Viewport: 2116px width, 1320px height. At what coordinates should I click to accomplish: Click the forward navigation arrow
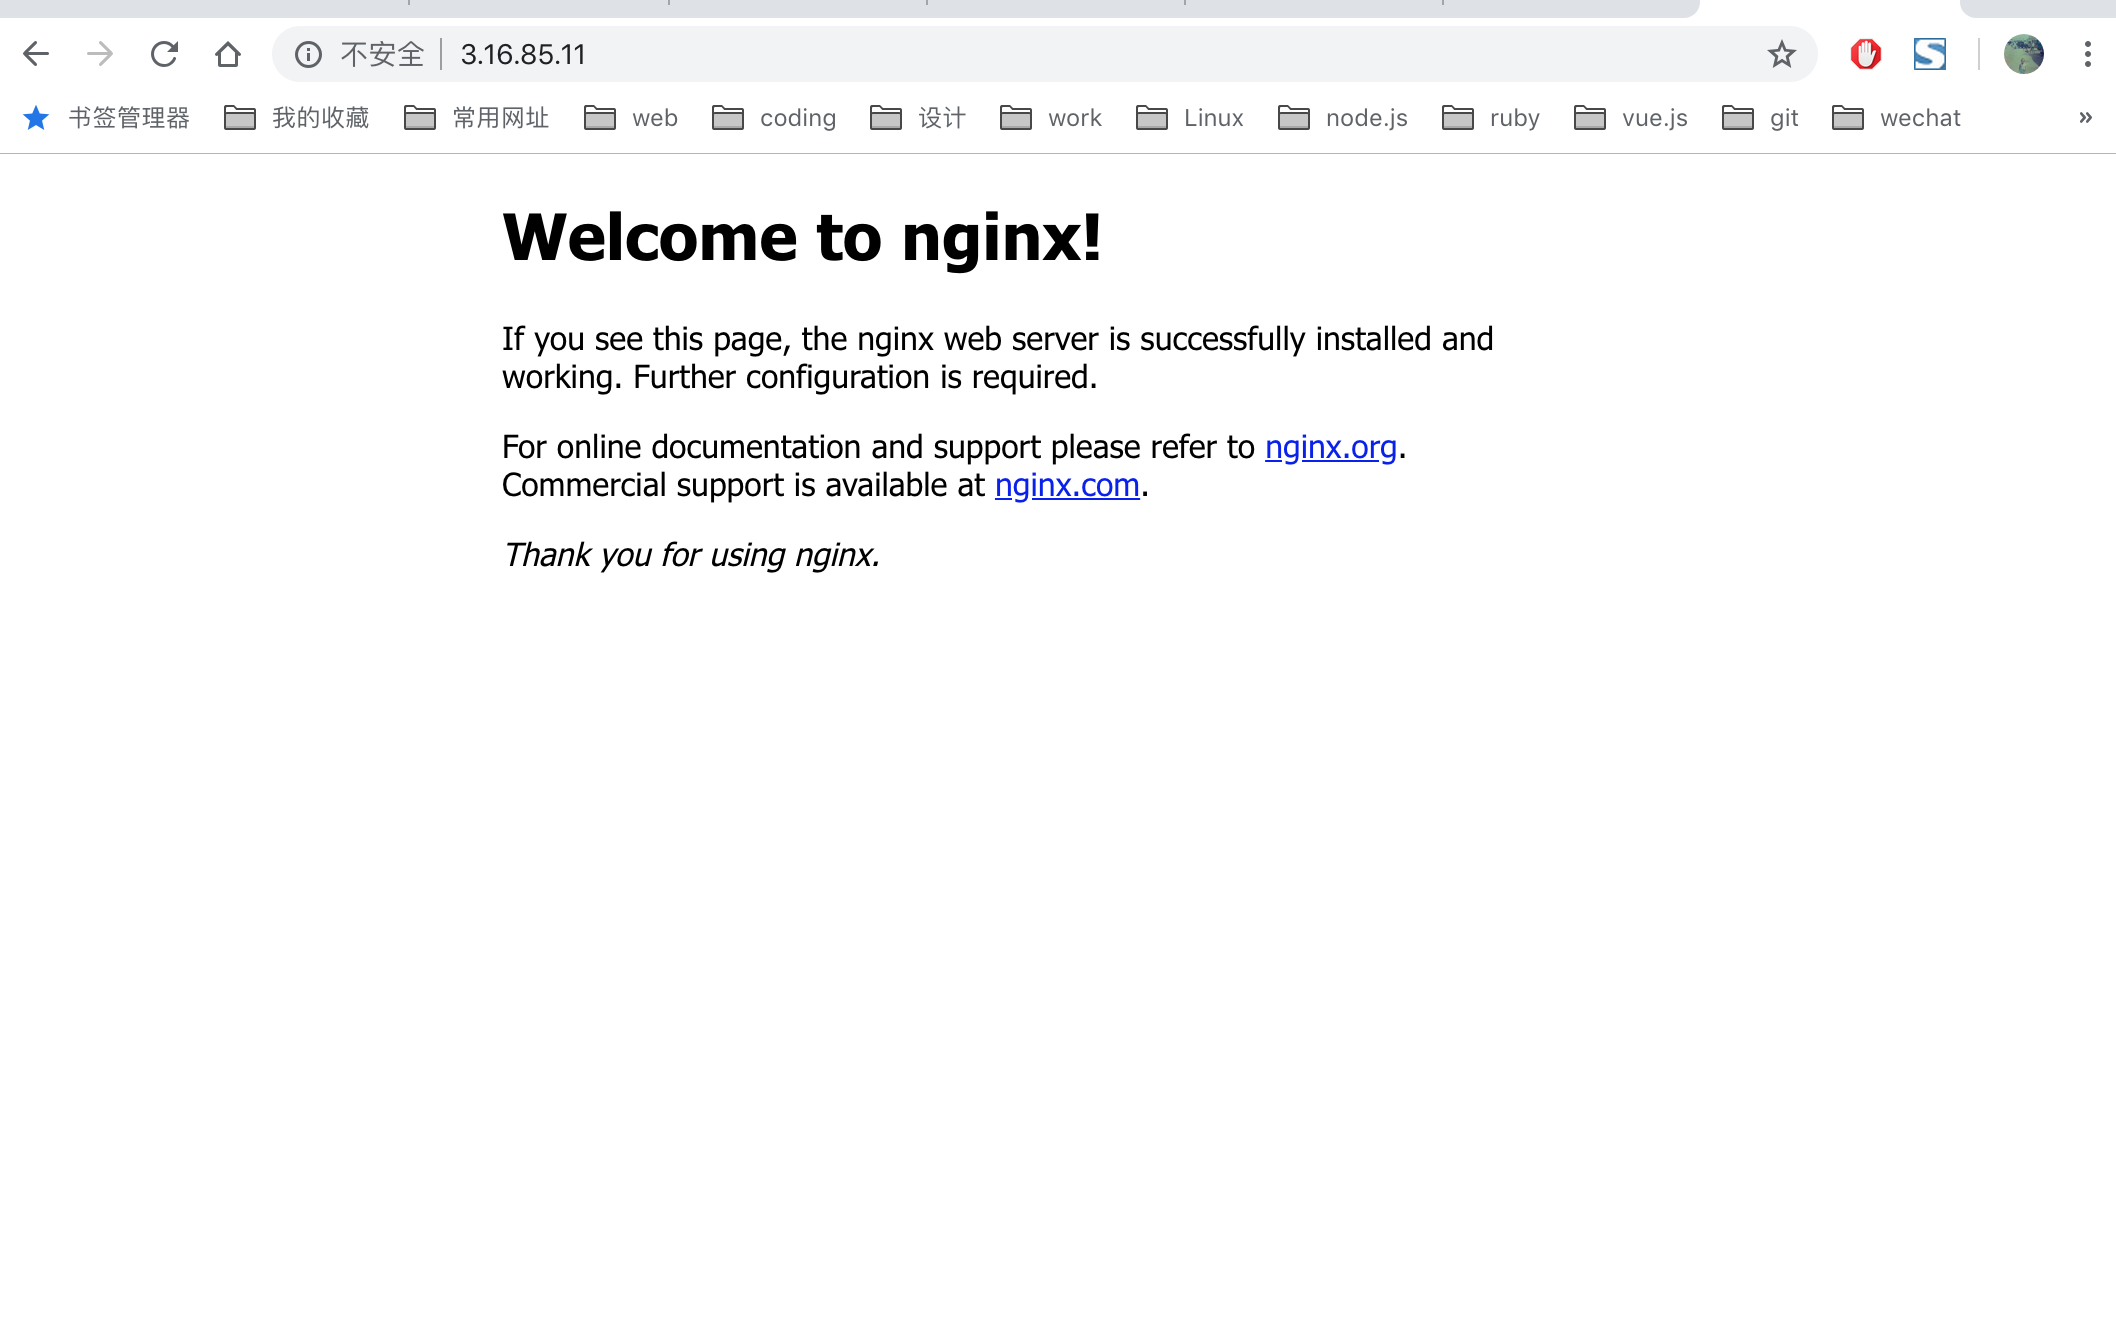tap(100, 54)
